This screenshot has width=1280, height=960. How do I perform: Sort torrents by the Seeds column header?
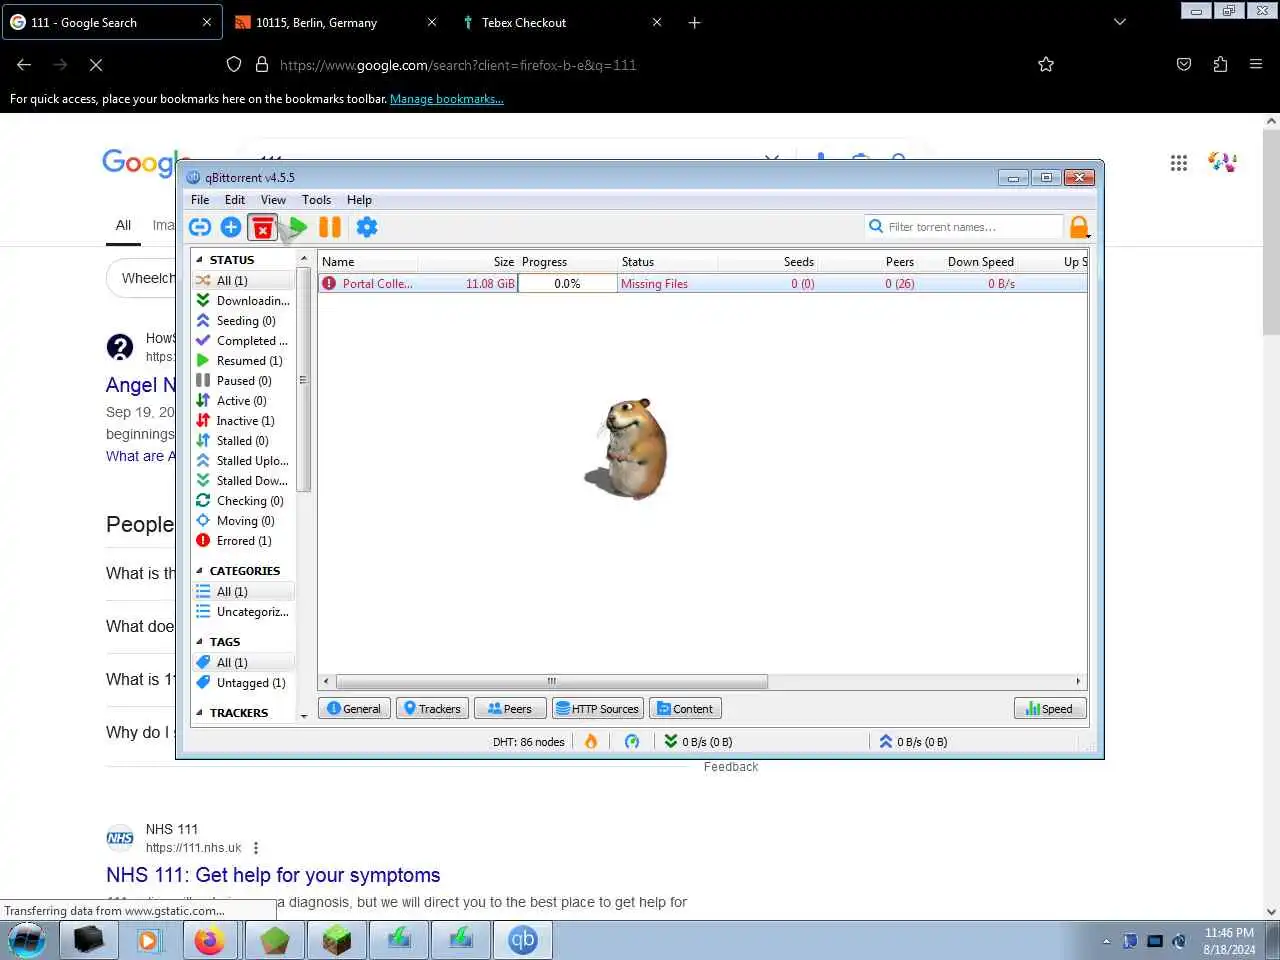point(768,262)
